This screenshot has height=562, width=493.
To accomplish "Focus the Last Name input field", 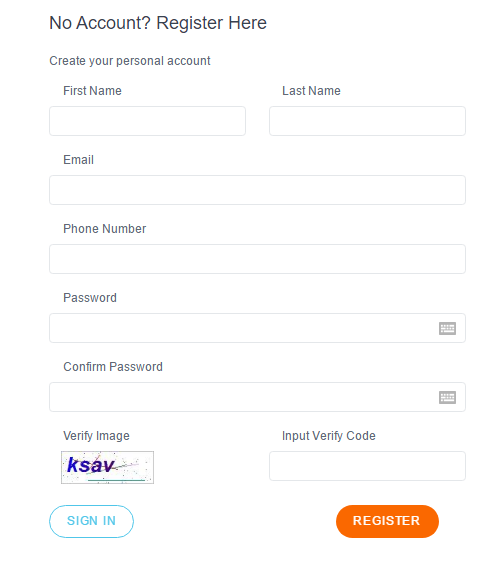I will 367,121.
